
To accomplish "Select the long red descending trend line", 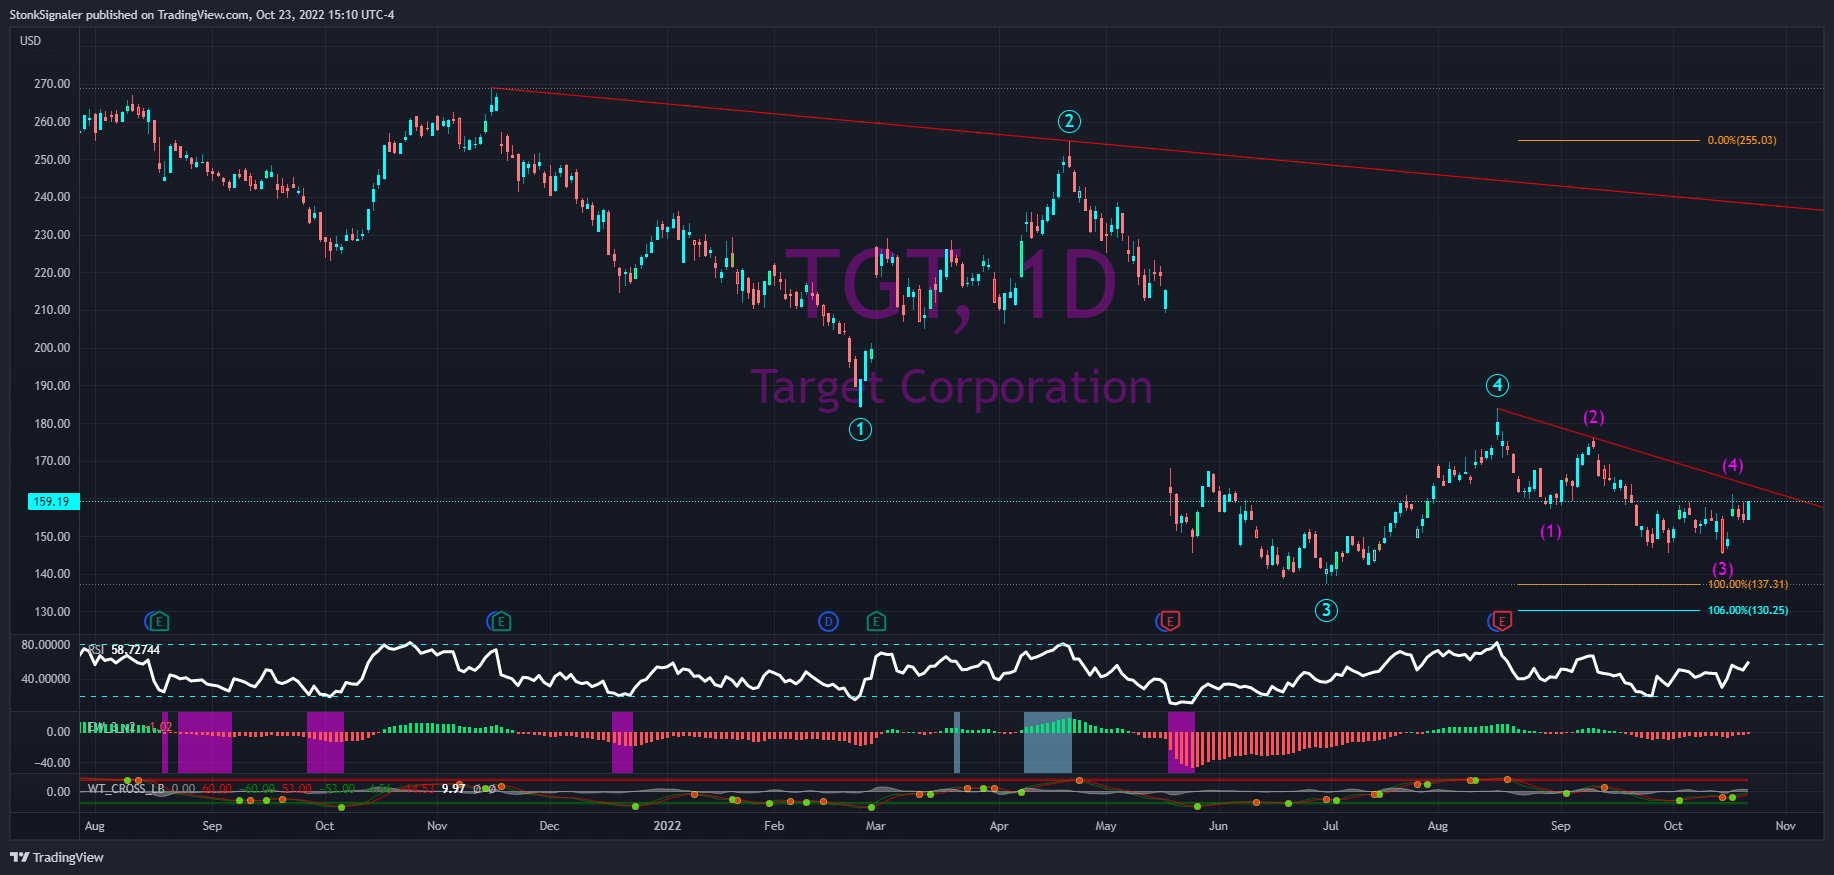I will click(1158, 150).
